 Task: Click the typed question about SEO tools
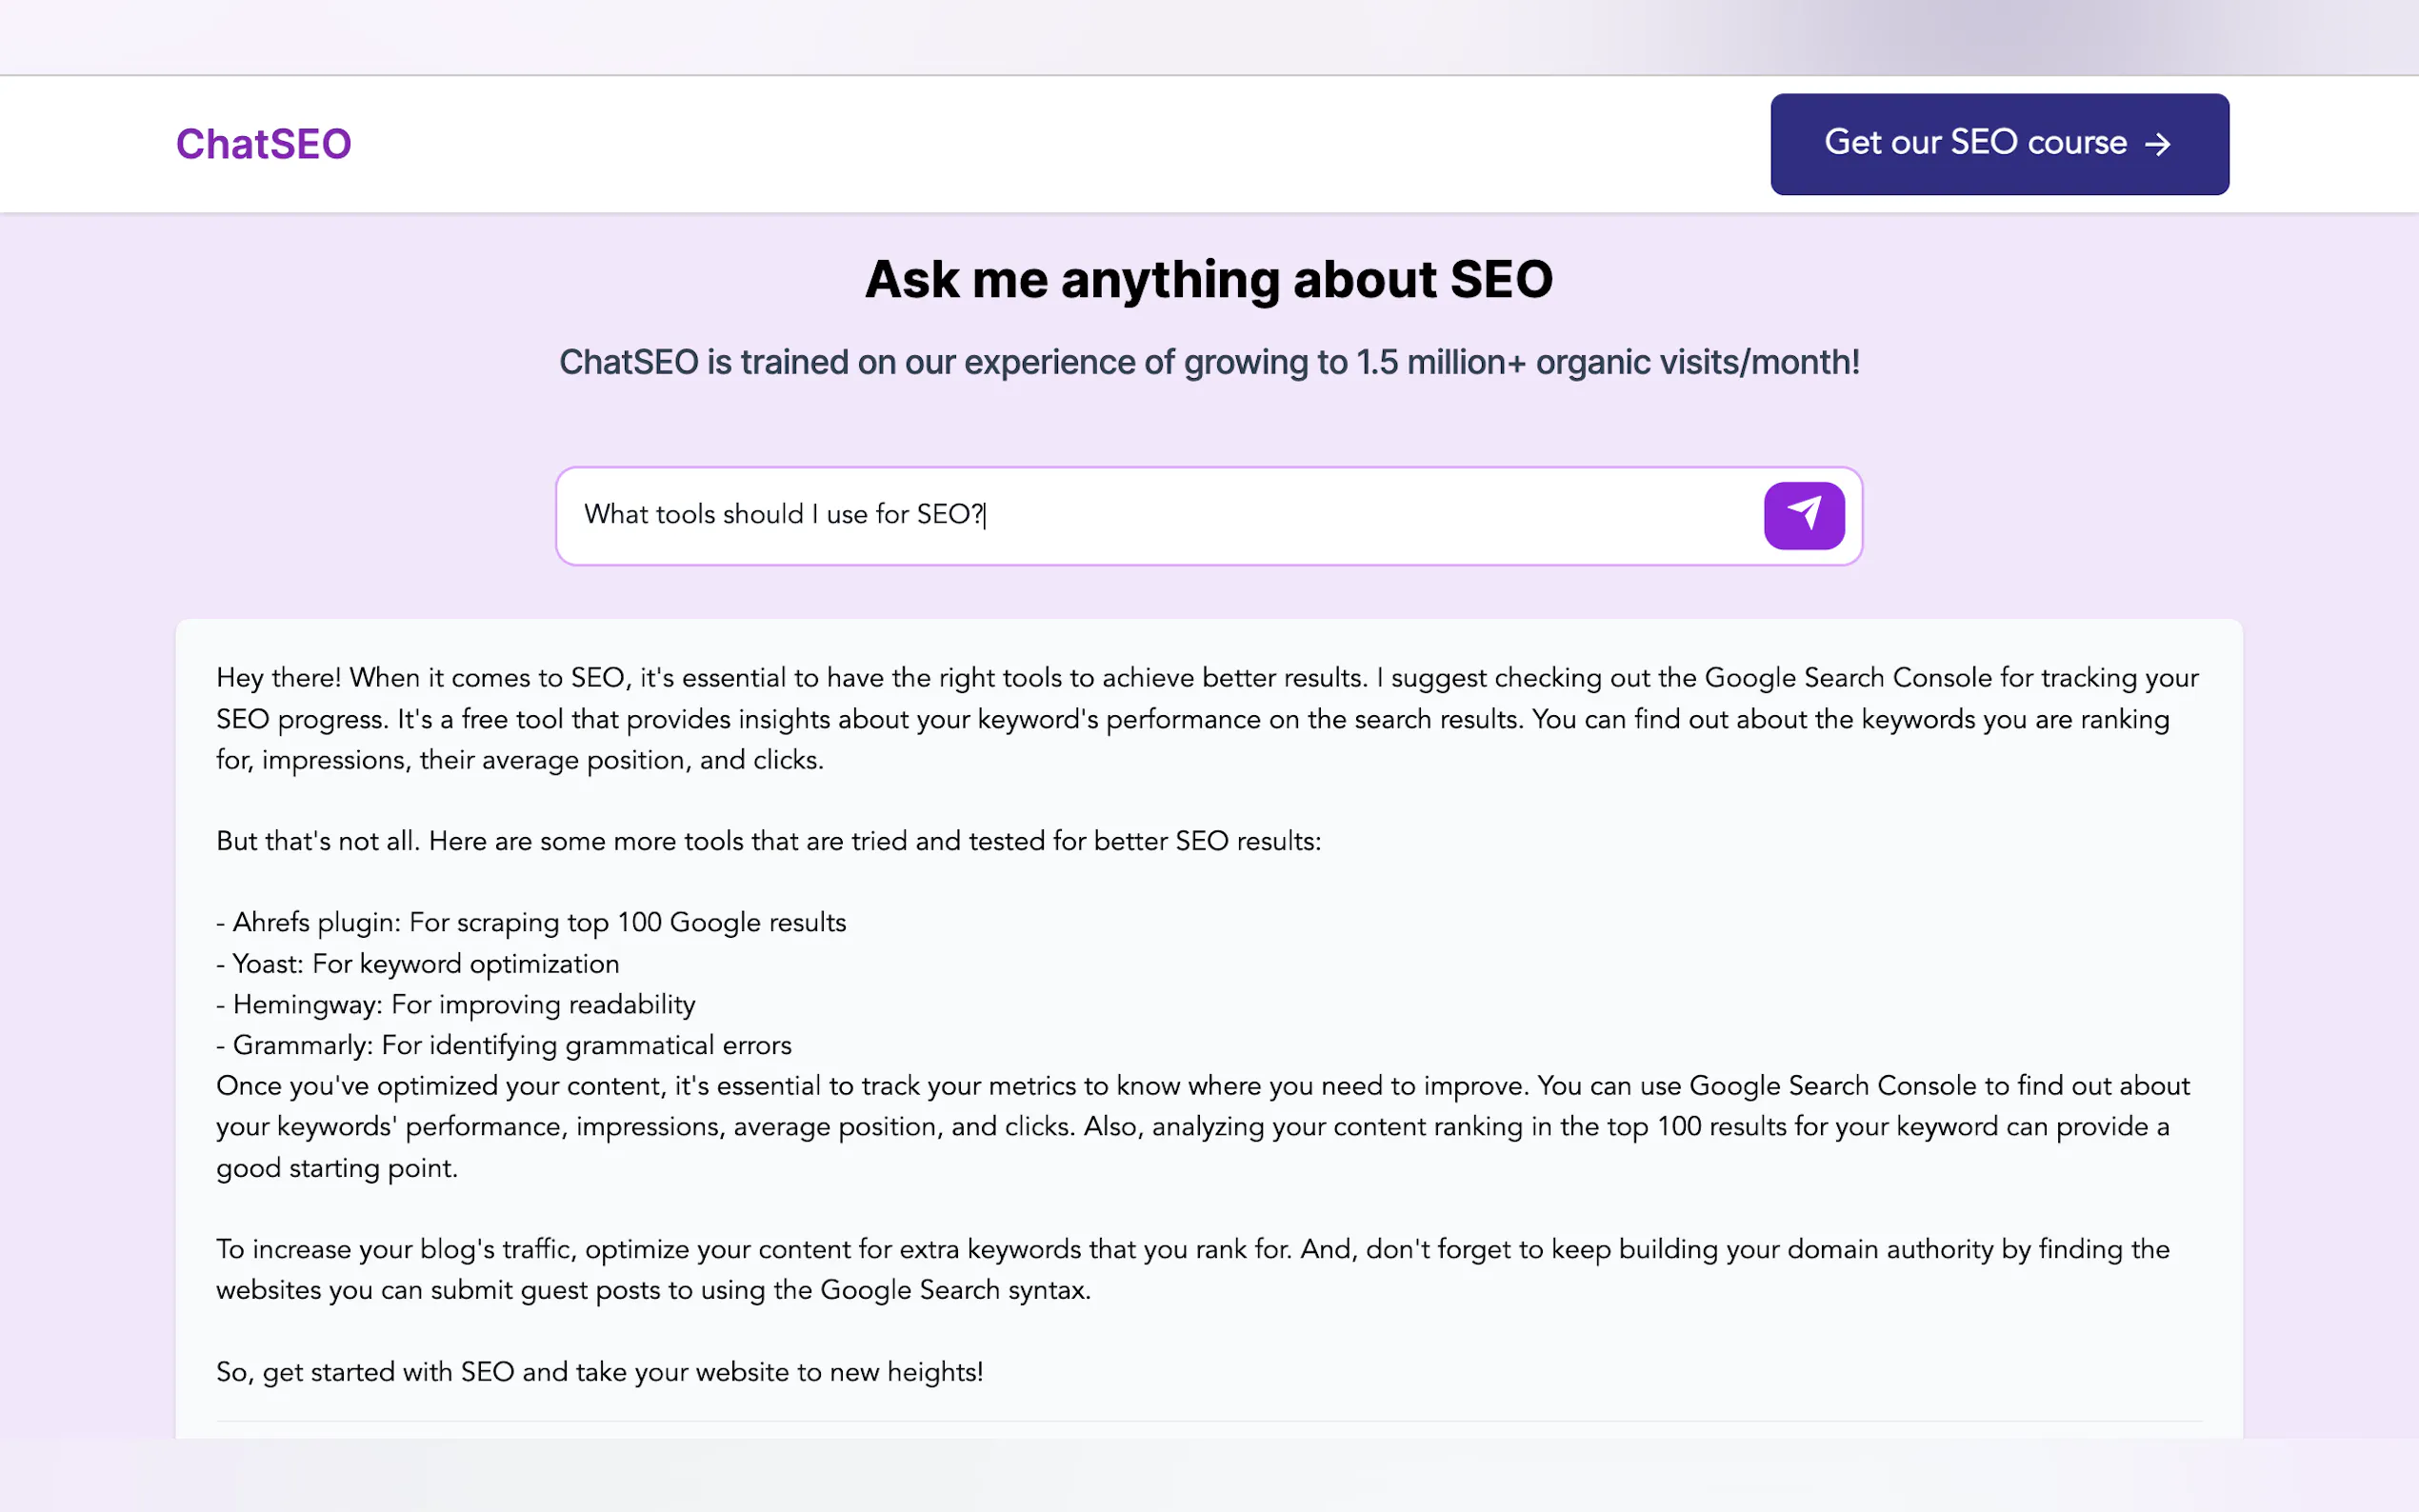point(783,515)
